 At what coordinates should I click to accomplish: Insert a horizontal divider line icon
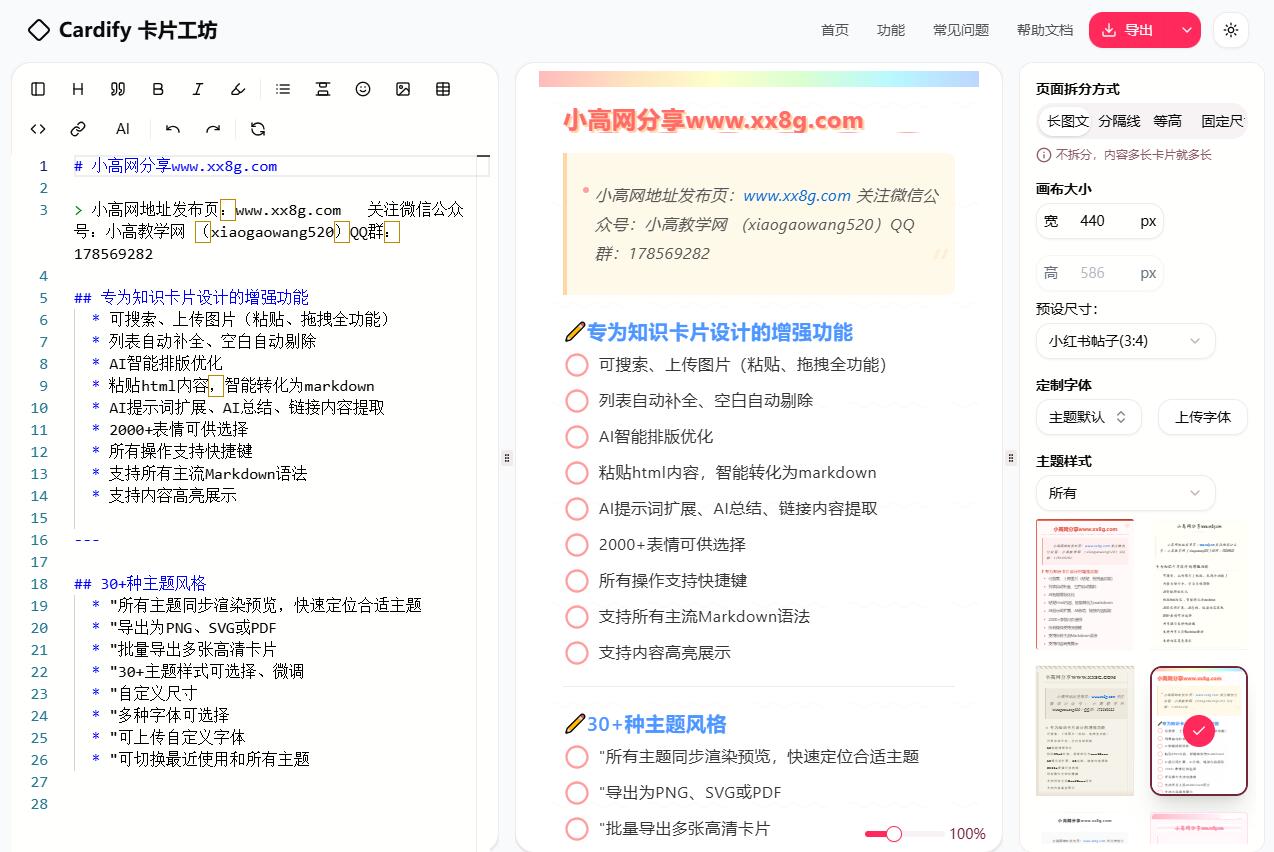323,89
